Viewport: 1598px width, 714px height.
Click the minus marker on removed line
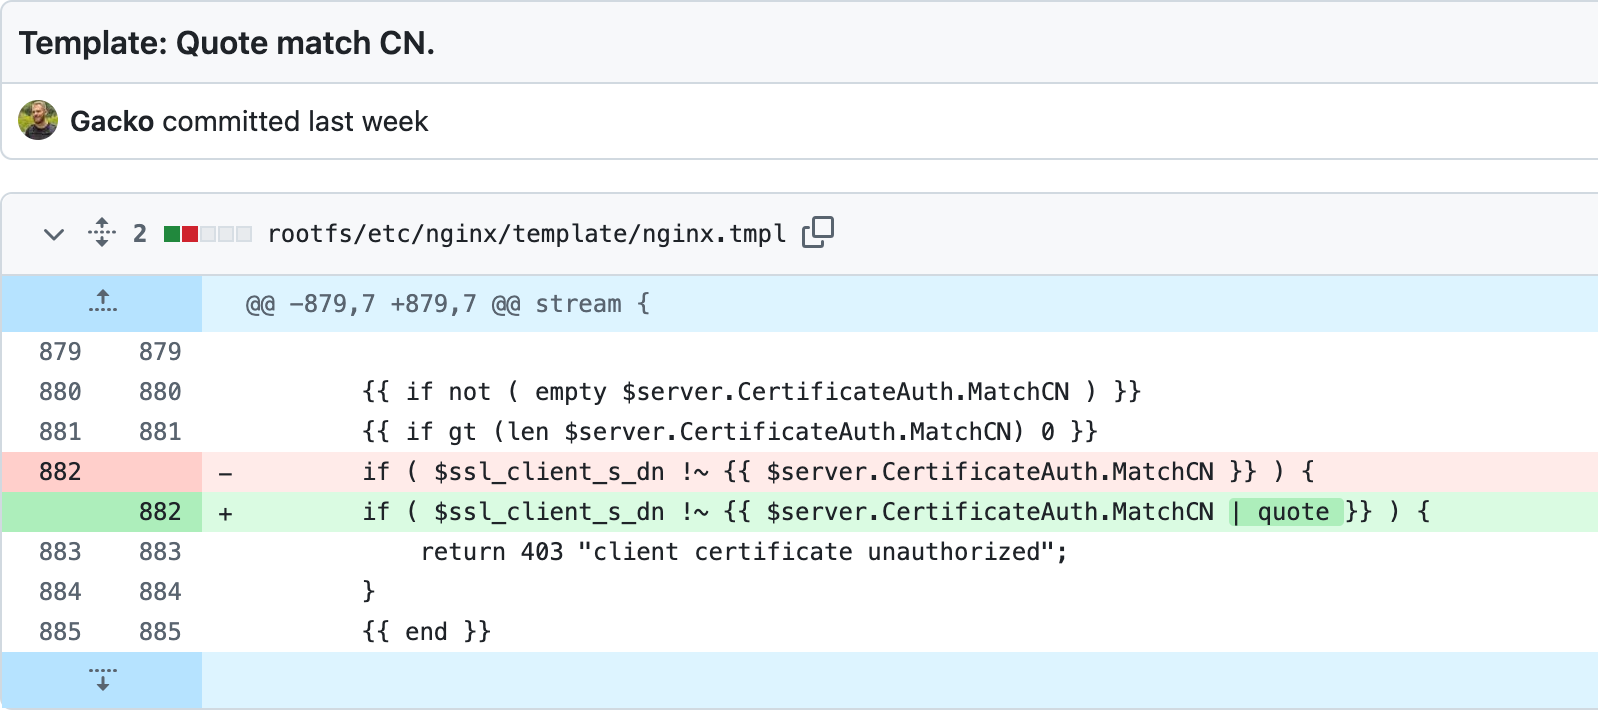[x=225, y=473]
